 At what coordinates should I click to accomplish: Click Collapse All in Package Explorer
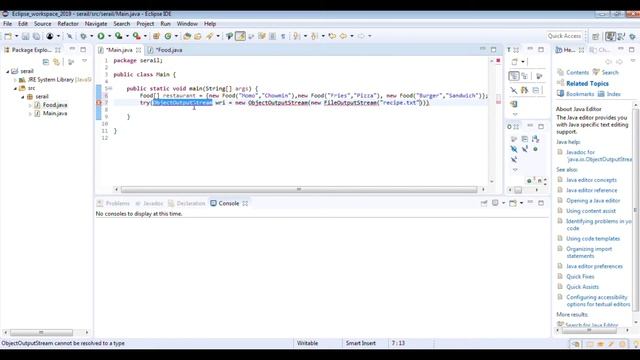tap(46, 62)
